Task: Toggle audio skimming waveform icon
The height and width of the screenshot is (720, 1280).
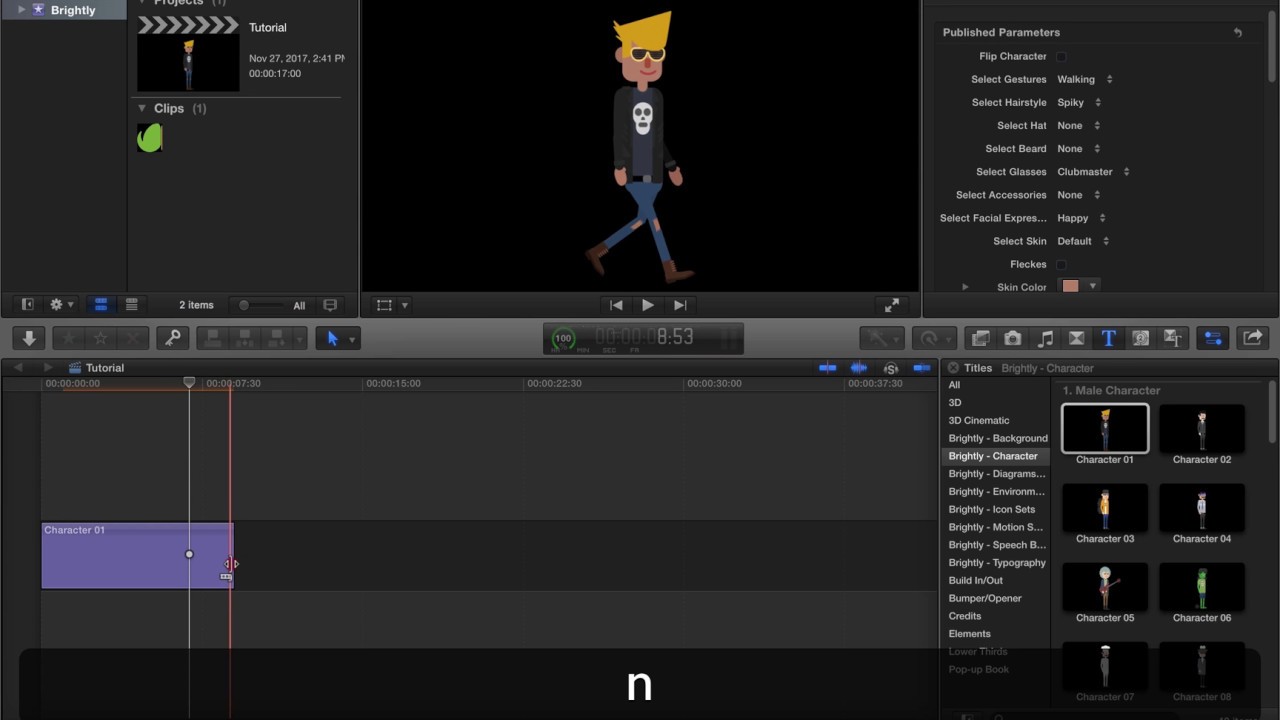Action: coord(858,368)
